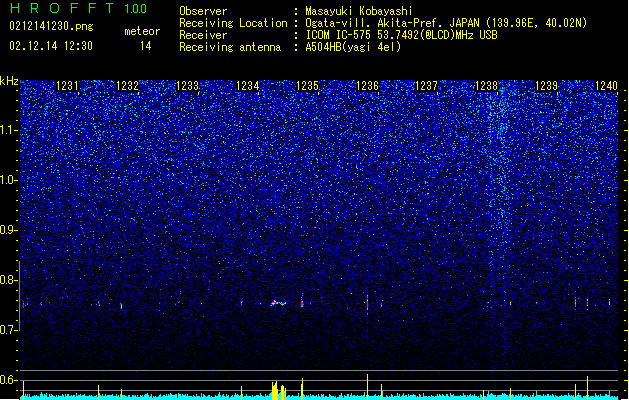Click the 1239 time marker

point(546,86)
